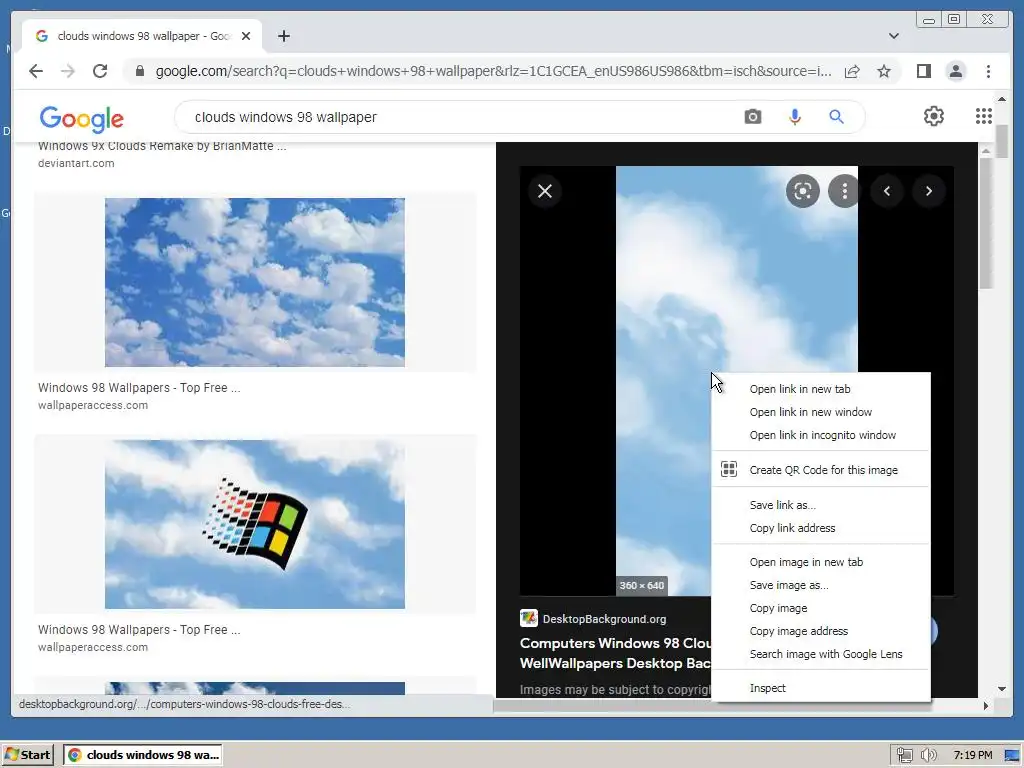The width and height of the screenshot is (1024, 768).
Task: Open Chrome three-dot menu
Action: click(x=988, y=71)
